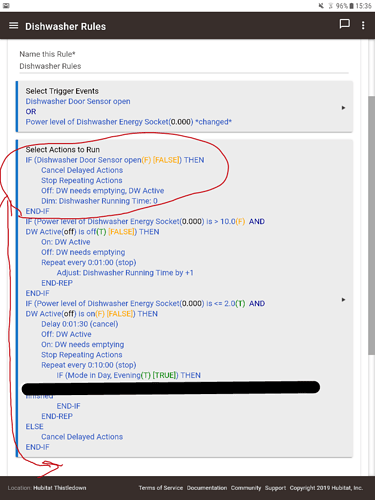Open the Support link
The height and width of the screenshot is (500, 375).
tap(275, 488)
